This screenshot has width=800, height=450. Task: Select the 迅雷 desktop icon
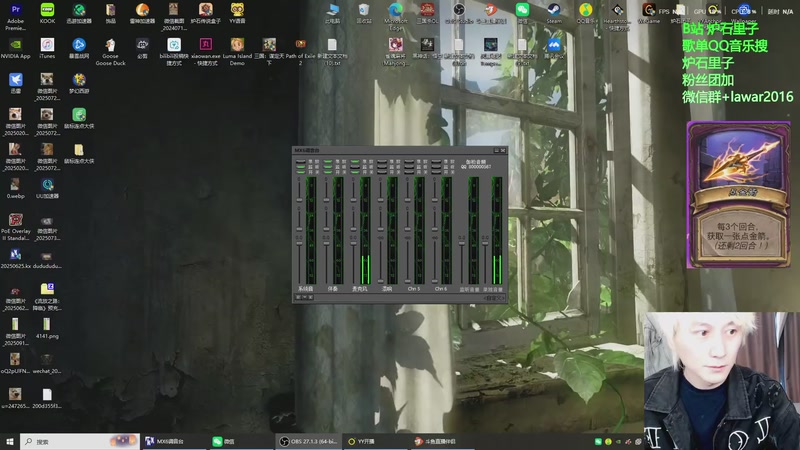point(15,84)
